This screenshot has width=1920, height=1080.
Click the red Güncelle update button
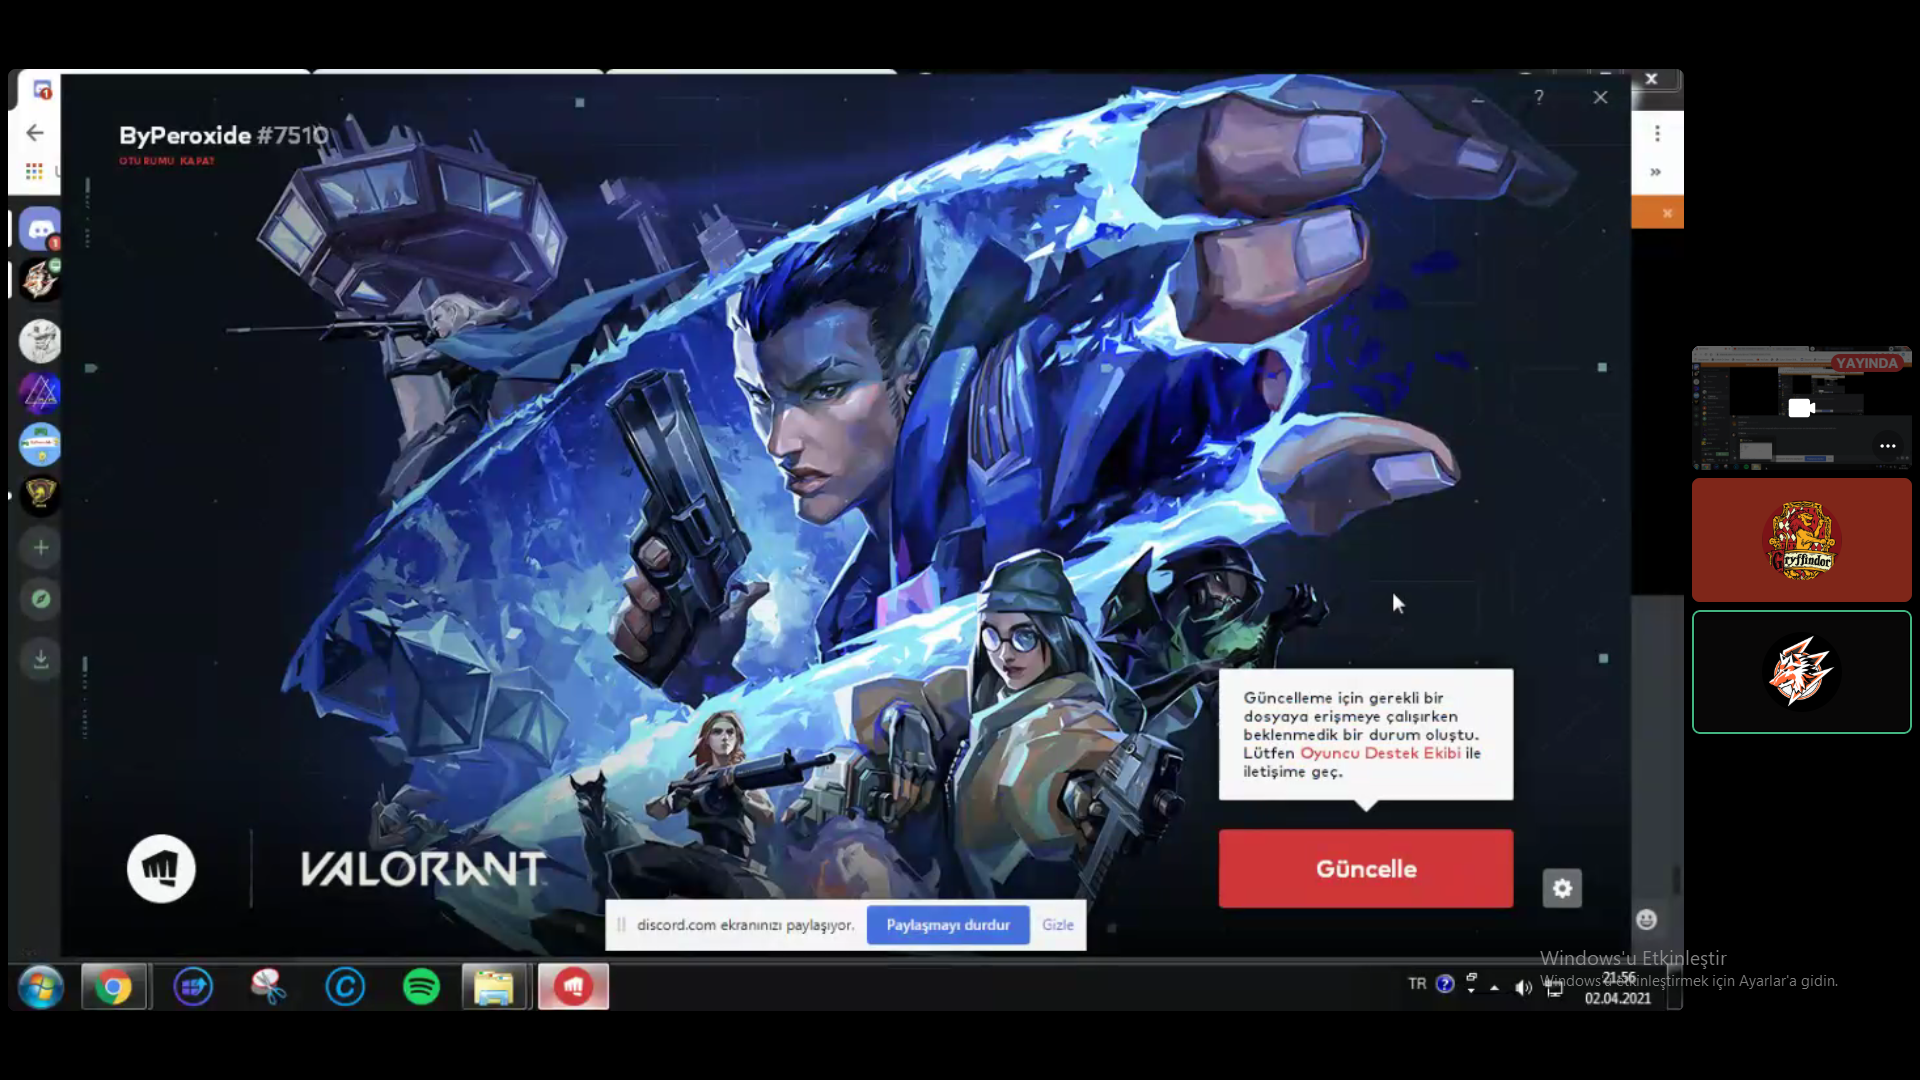pos(1365,868)
